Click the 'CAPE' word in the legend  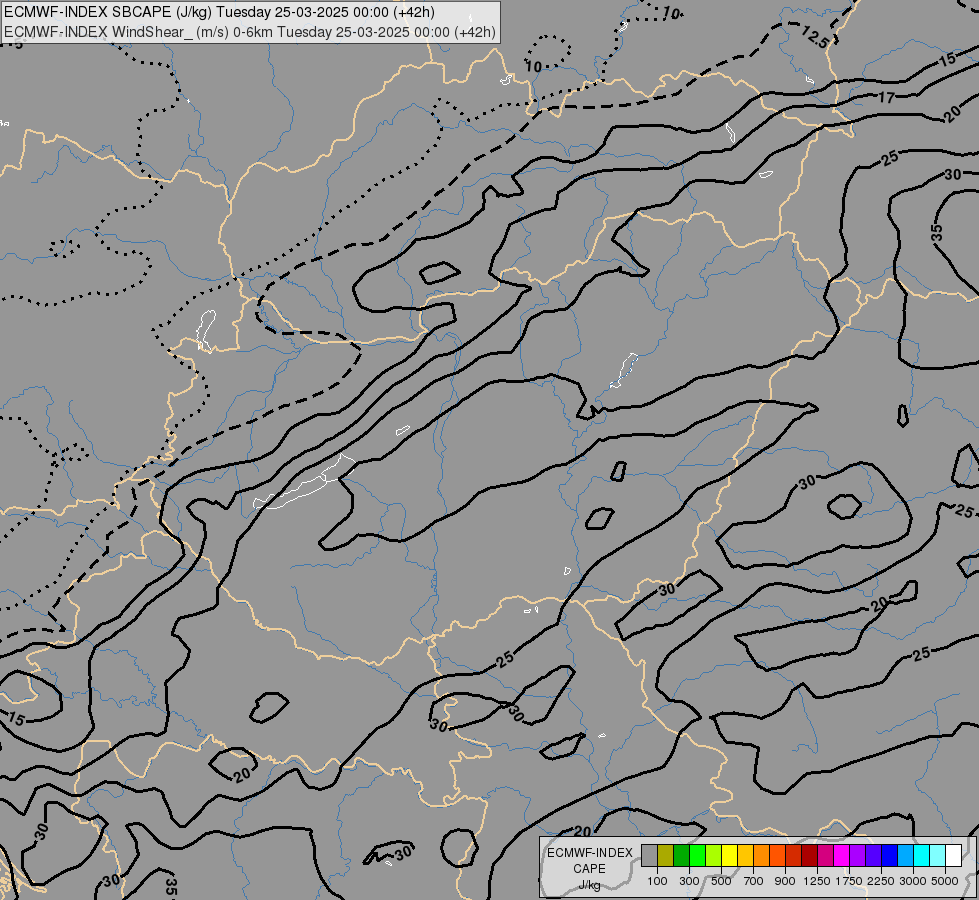click(589, 869)
